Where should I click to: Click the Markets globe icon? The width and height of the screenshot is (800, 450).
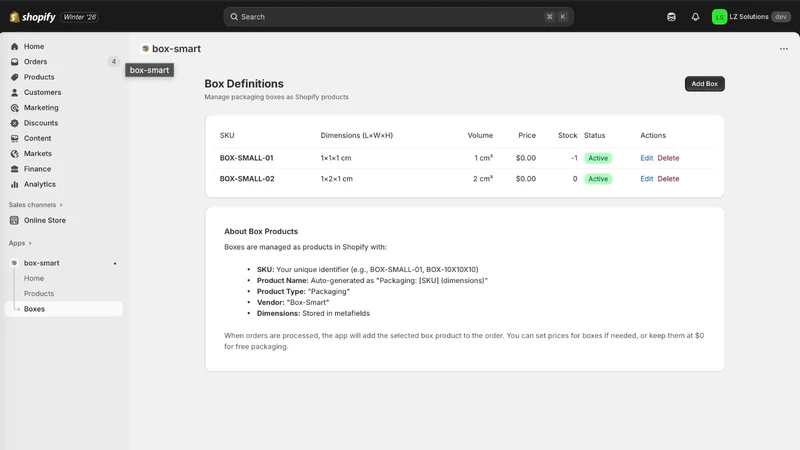pos(14,154)
